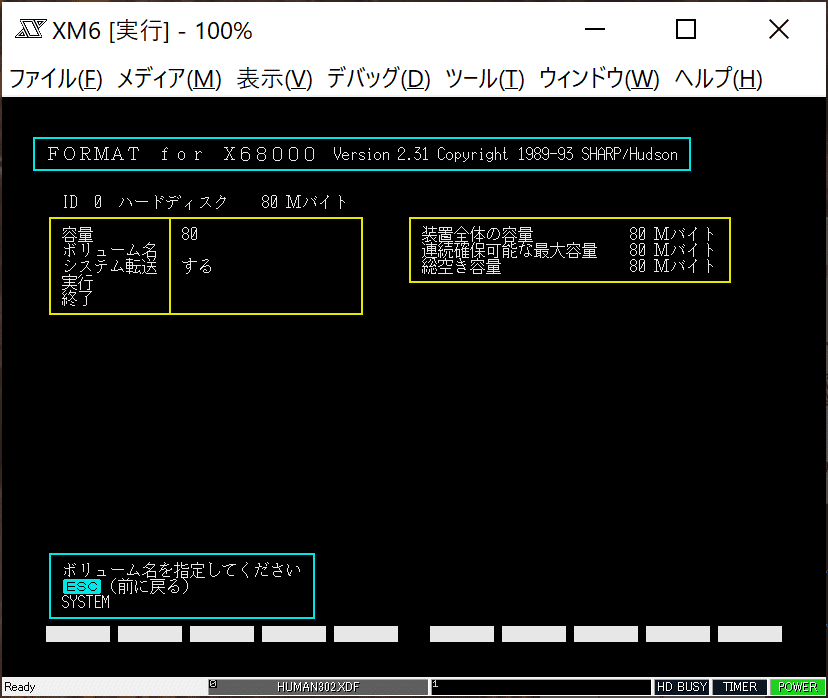The width and height of the screenshot is (828, 698).
Task: Click the first function key bar slot
Action: coord(78,634)
